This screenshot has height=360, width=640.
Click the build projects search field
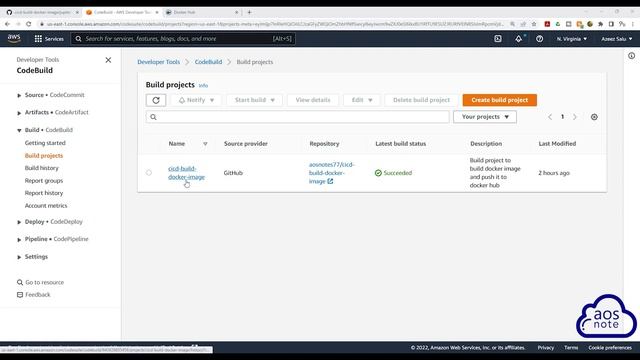coord(298,117)
